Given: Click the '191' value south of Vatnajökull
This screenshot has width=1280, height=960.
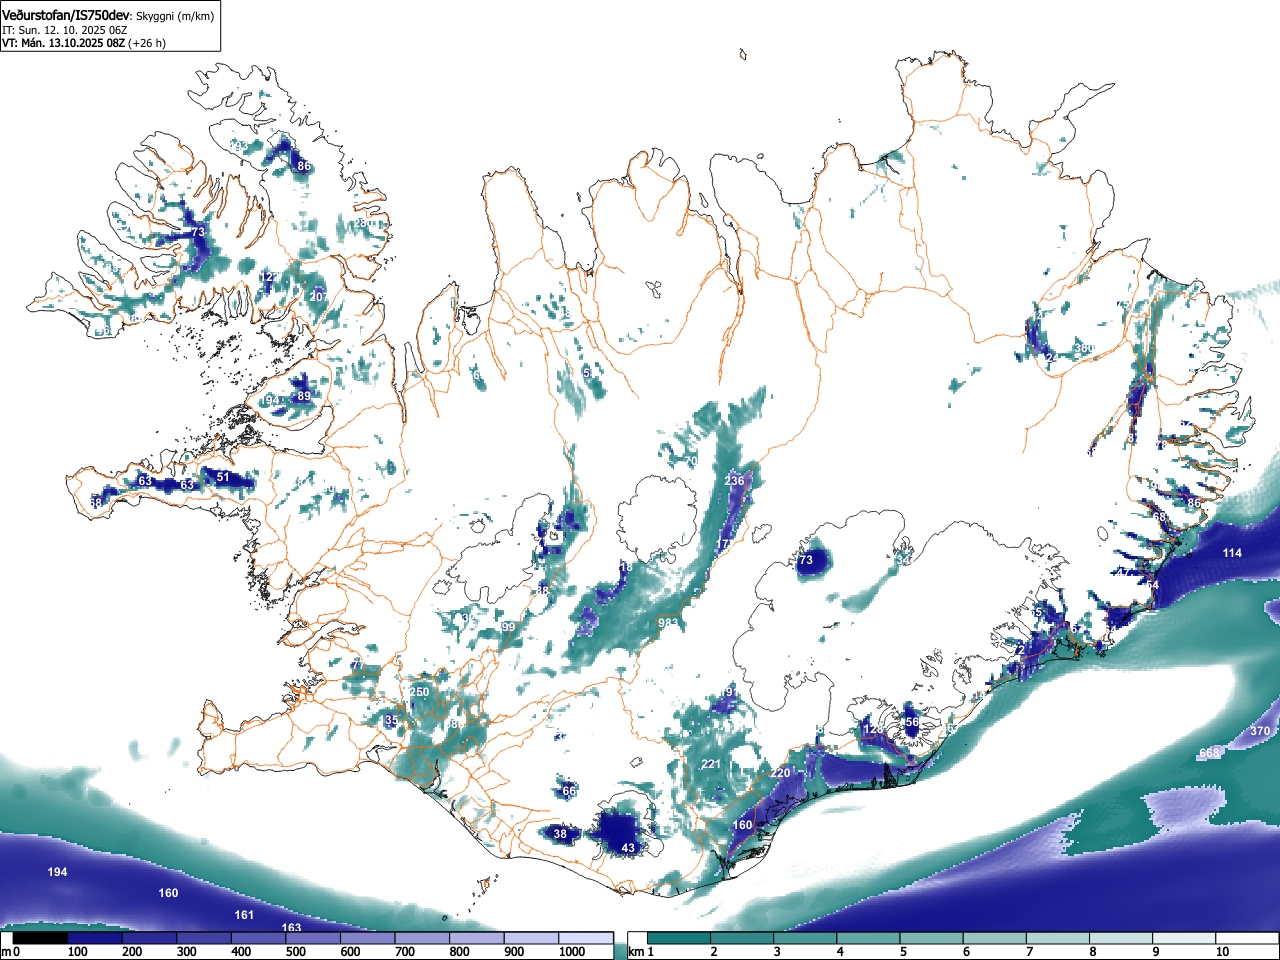Looking at the screenshot, I should [x=729, y=692].
